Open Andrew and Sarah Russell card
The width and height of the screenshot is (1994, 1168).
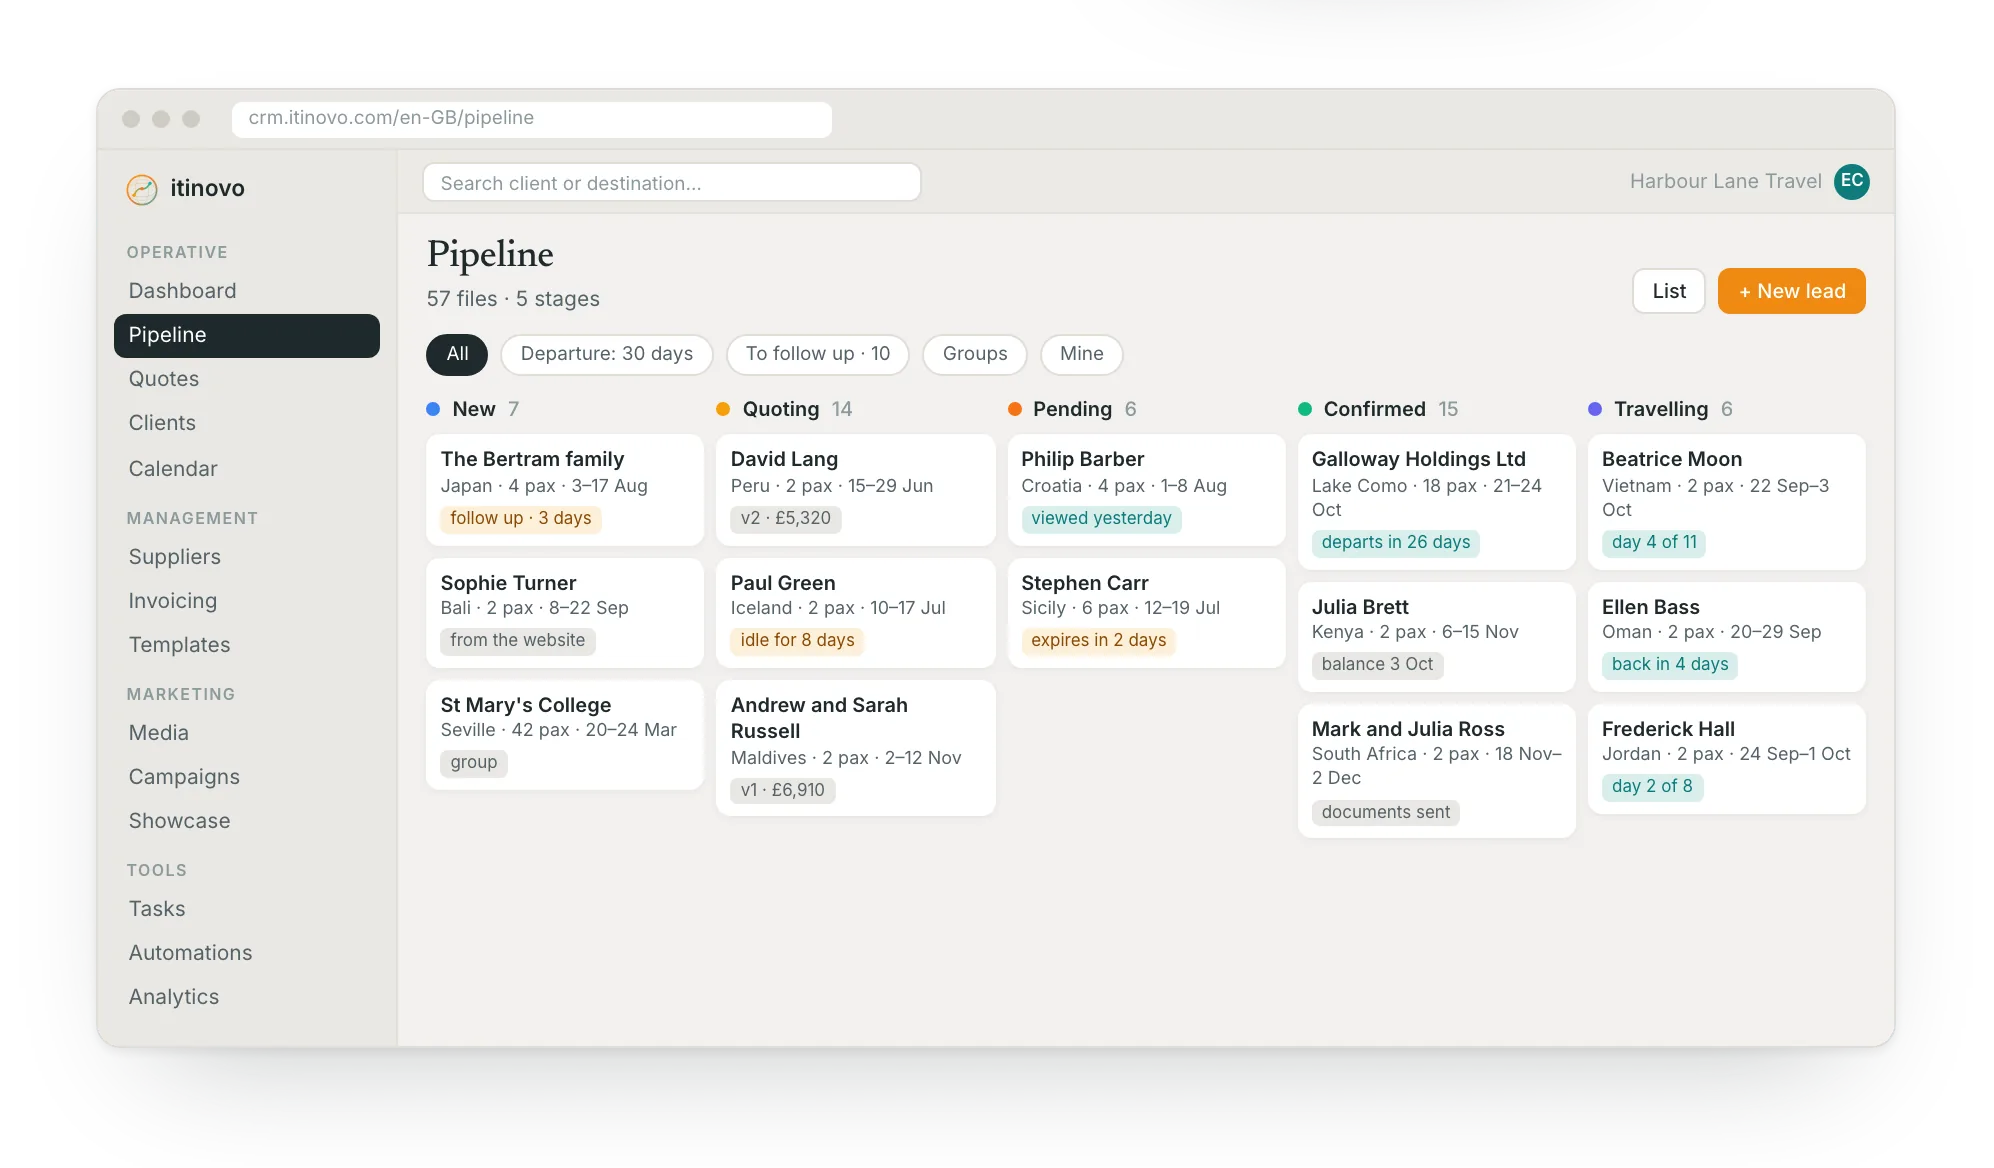855,747
